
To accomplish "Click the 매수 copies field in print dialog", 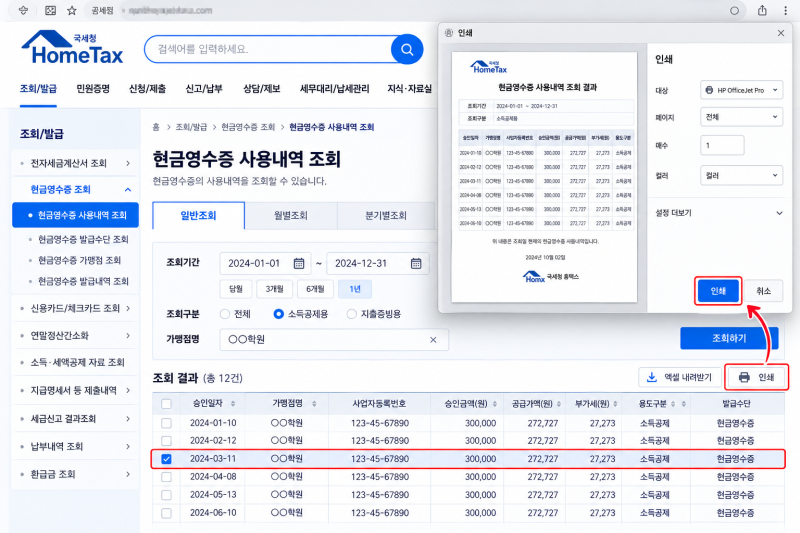I will pyautogui.click(x=722, y=145).
